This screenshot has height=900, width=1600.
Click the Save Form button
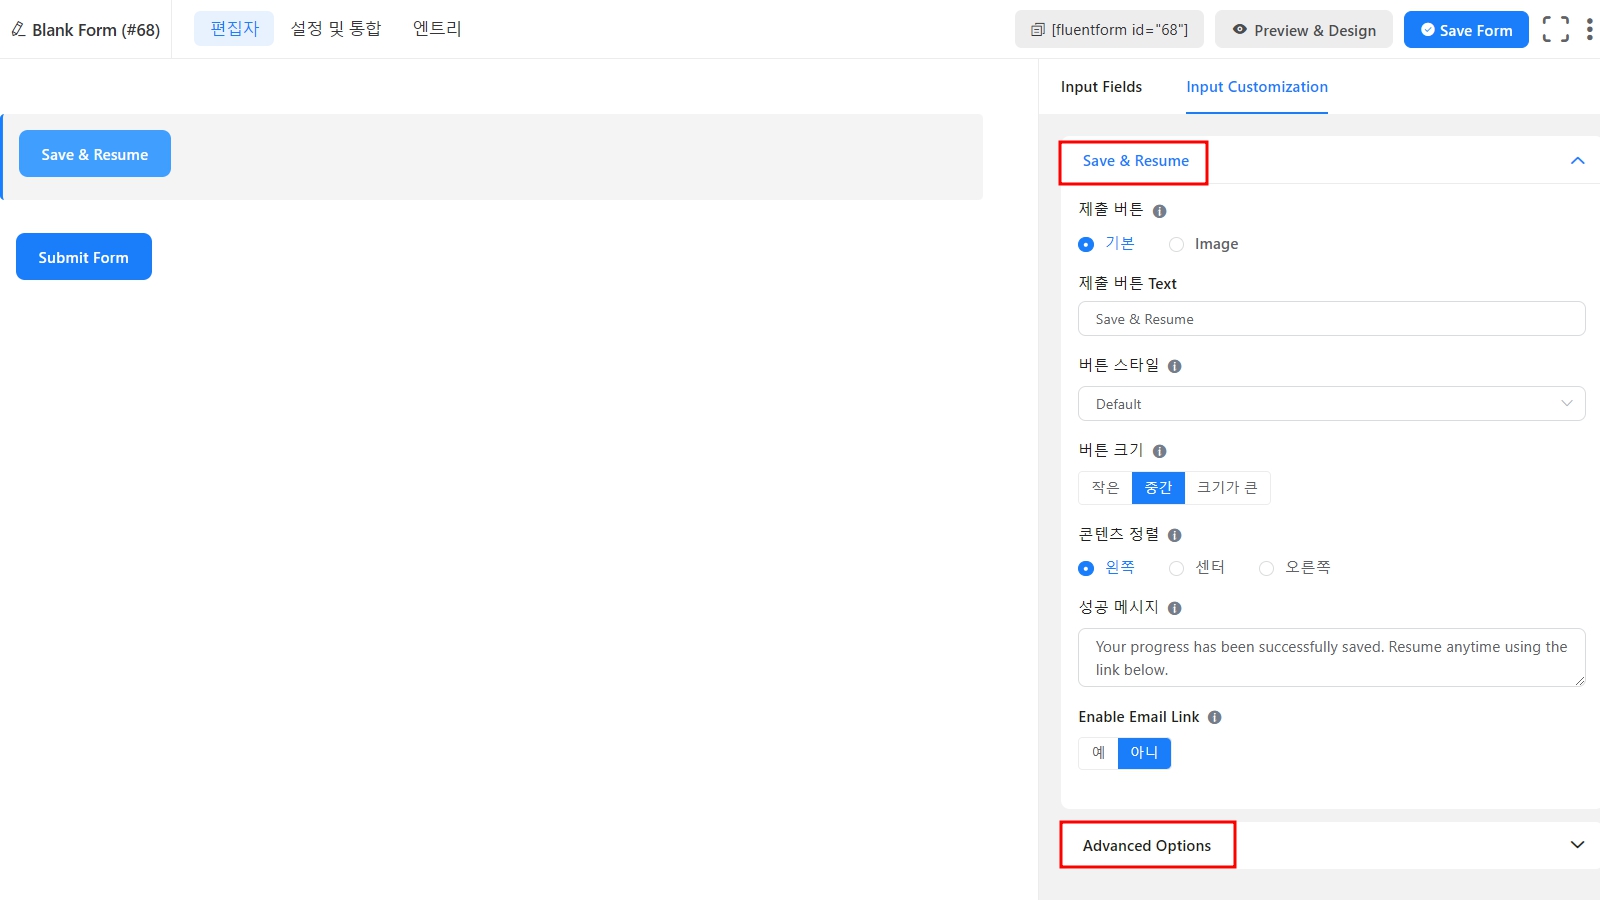(1466, 30)
